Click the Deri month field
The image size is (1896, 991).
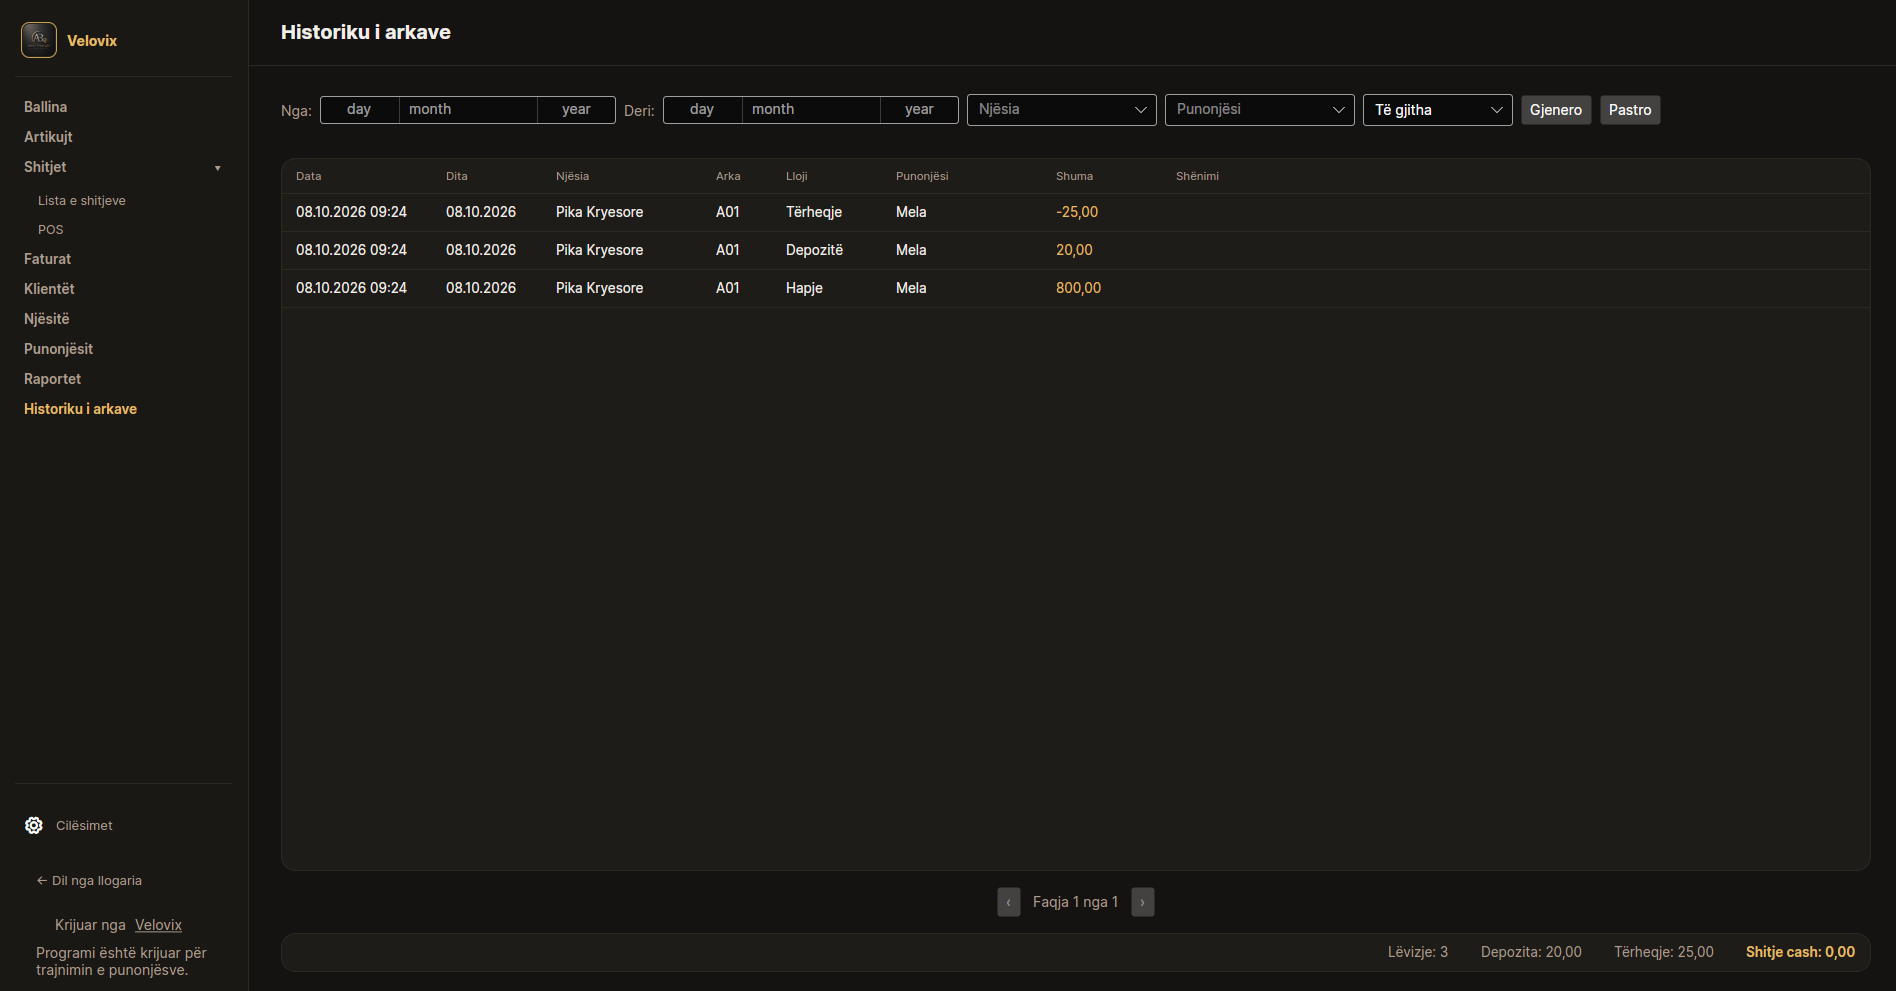(811, 110)
